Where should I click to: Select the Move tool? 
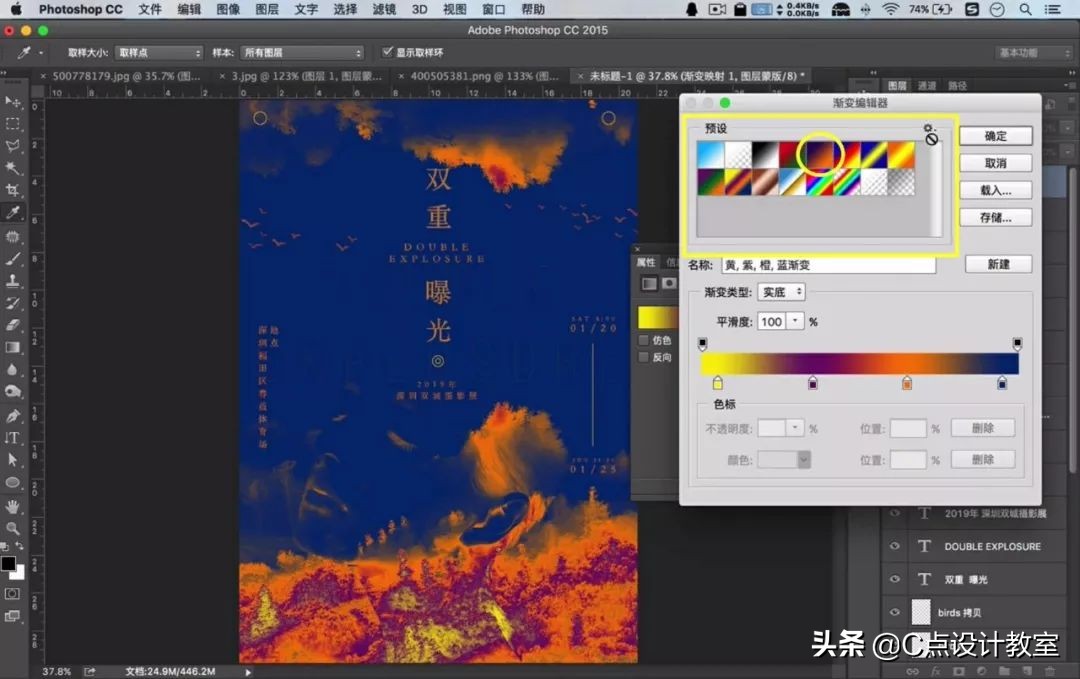(14, 102)
